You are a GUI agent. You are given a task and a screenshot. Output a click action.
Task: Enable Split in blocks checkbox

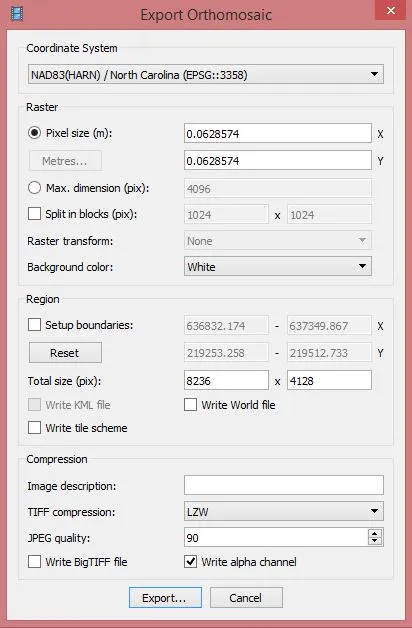coord(34,214)
